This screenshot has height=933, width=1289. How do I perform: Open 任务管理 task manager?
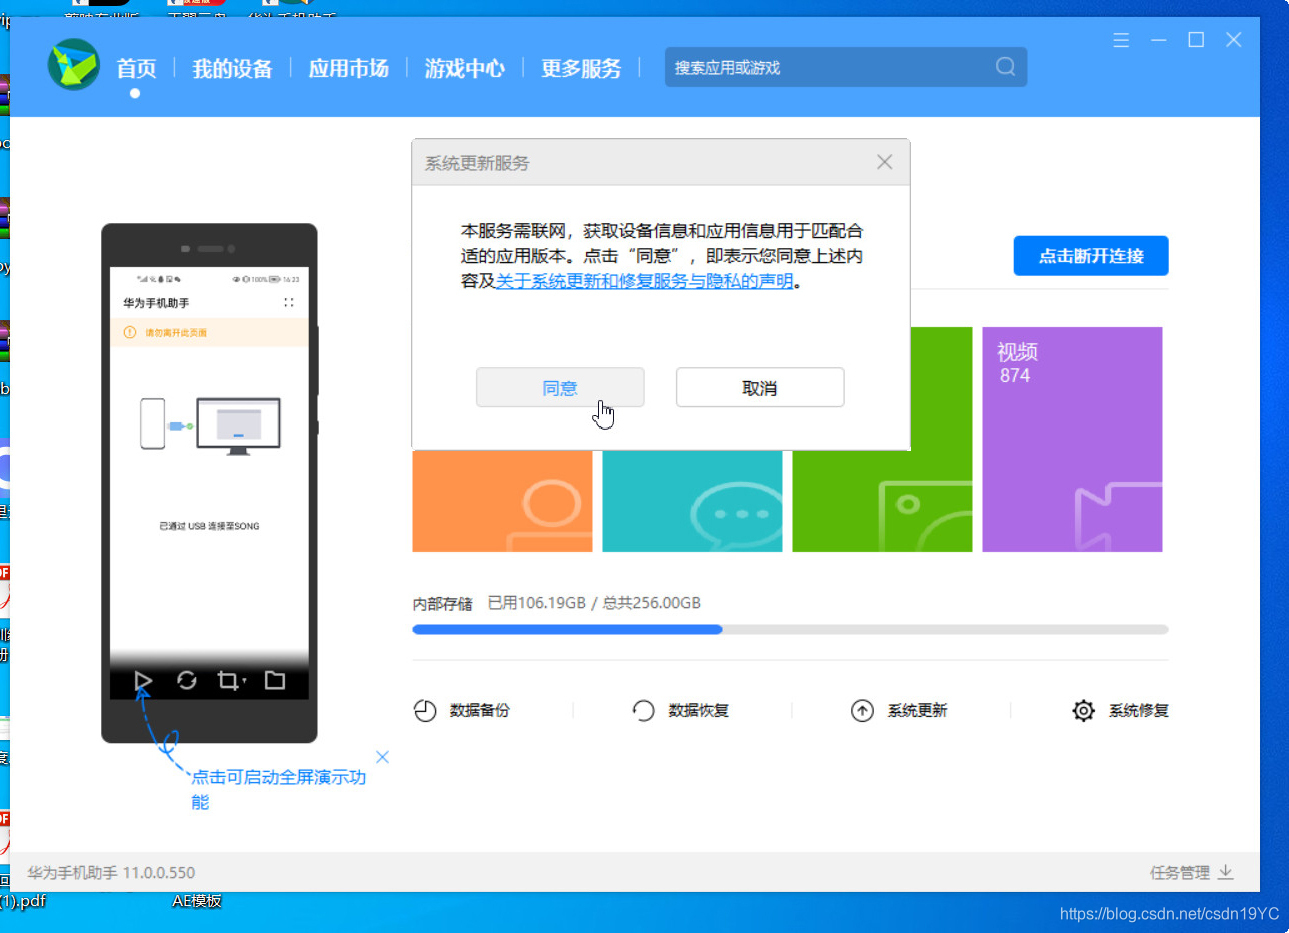click(1180, 872)
